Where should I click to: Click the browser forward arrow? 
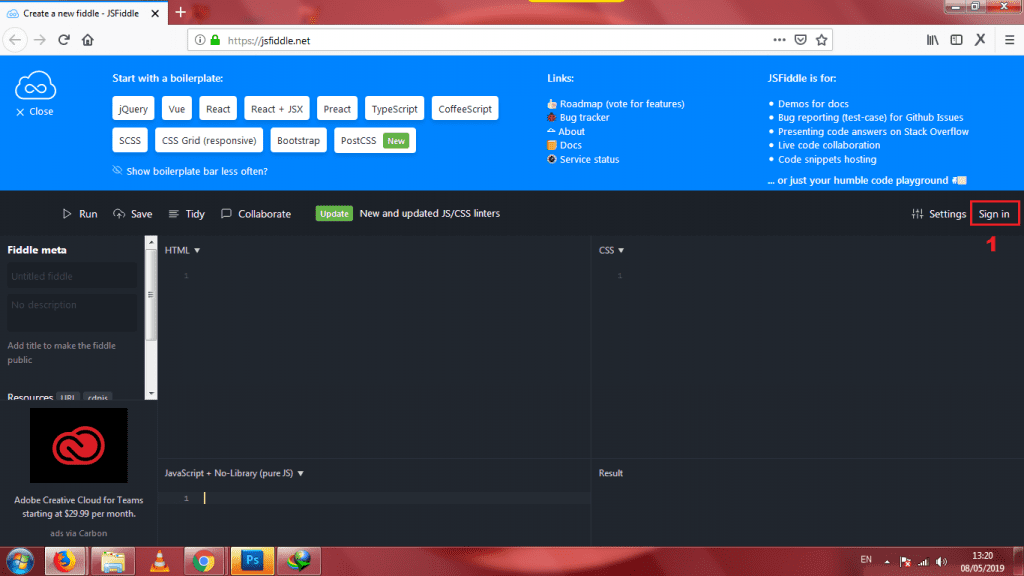[x=40, y=40]
